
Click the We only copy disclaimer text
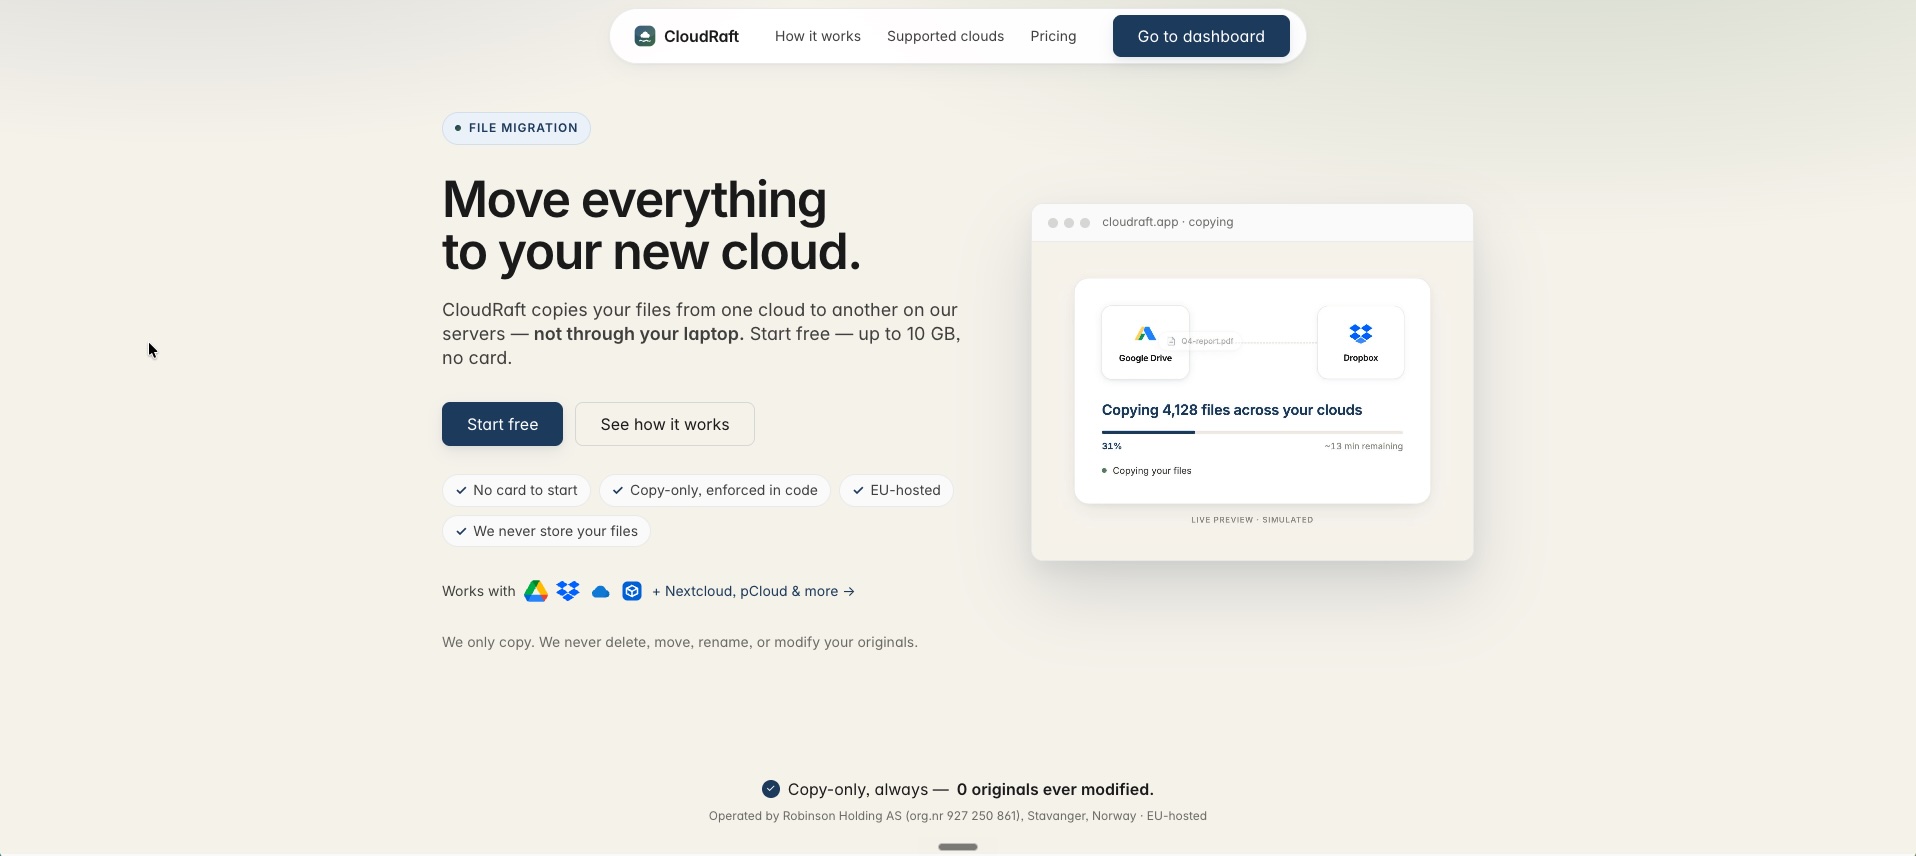680,642
